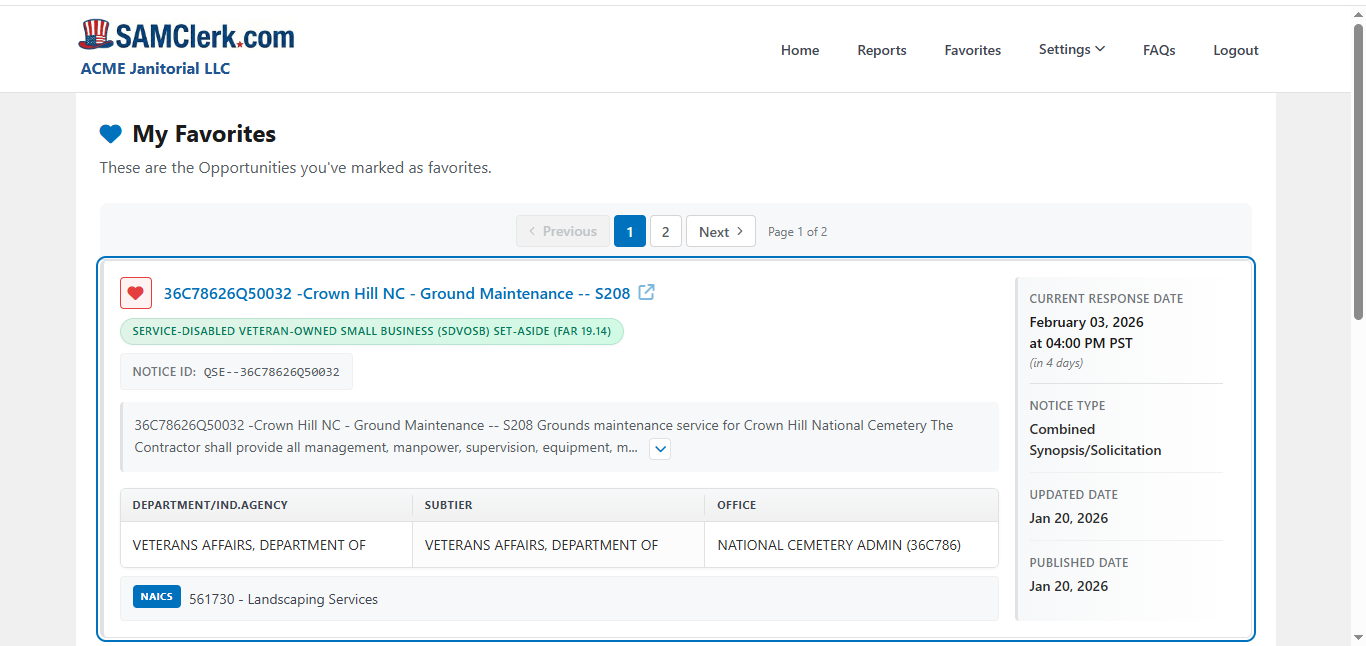Click the Previous chevron arrow in pagination
The image size is (1366, 646).
(x=532, y=231)
